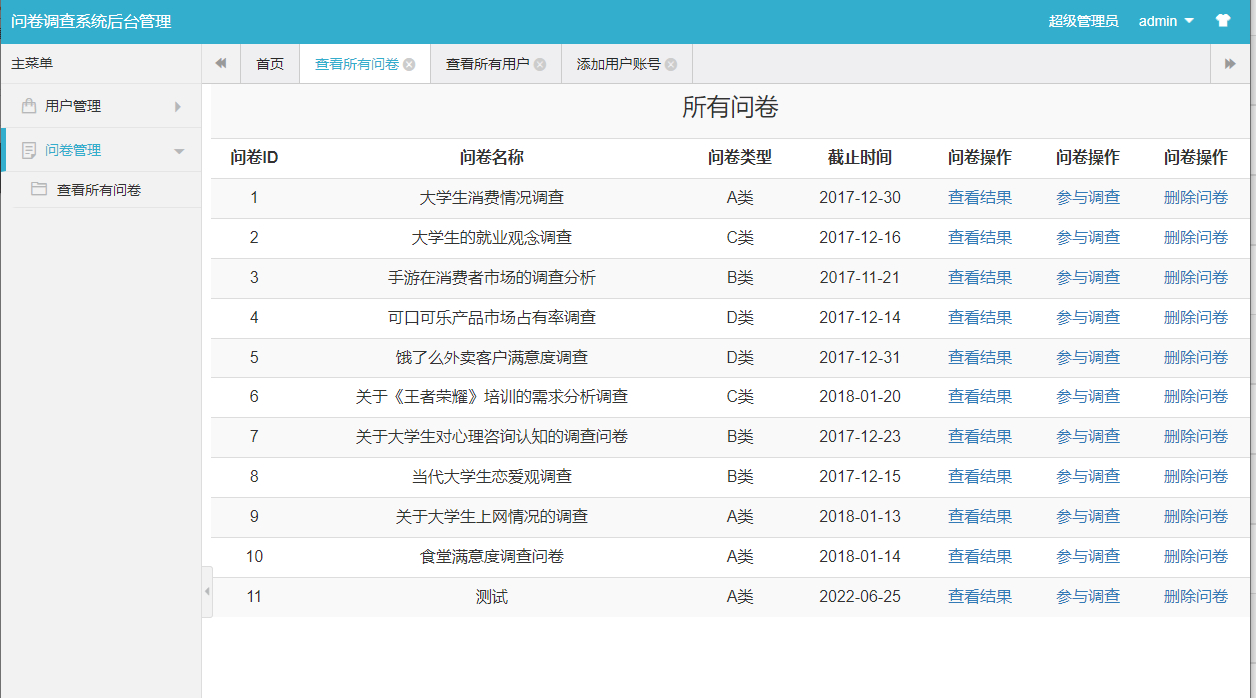The height and width of the screenshot is (698, 1256).
Task: Open 查看所有问卷 in the sidebar
Action: coord(99,190)
